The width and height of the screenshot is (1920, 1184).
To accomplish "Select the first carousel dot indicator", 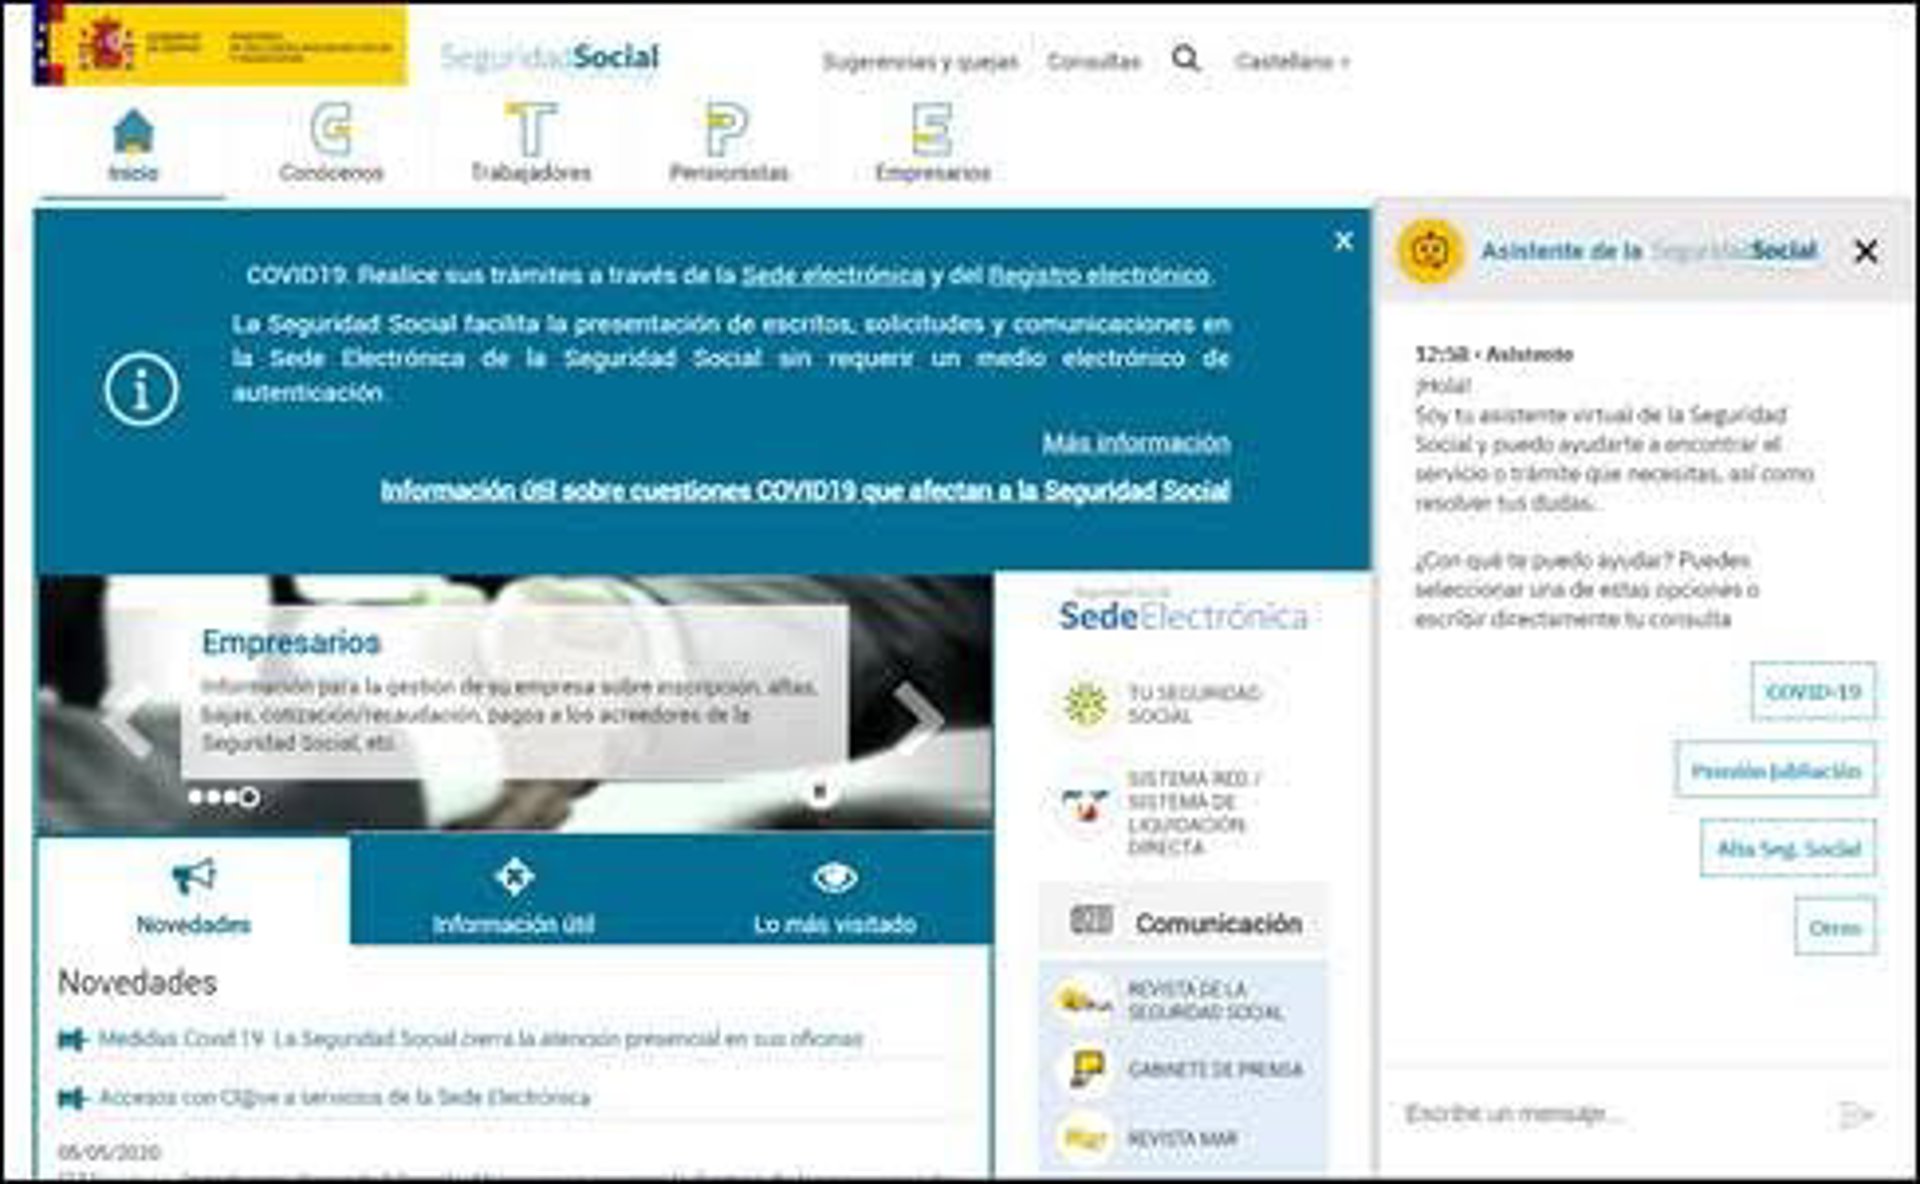I will 196,797.
